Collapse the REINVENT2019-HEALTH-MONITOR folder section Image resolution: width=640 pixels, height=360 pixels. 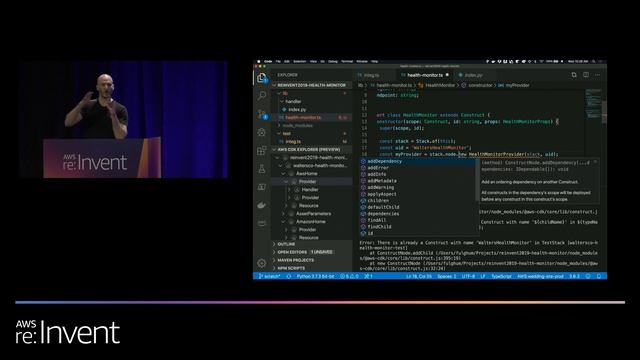[311, 85]
